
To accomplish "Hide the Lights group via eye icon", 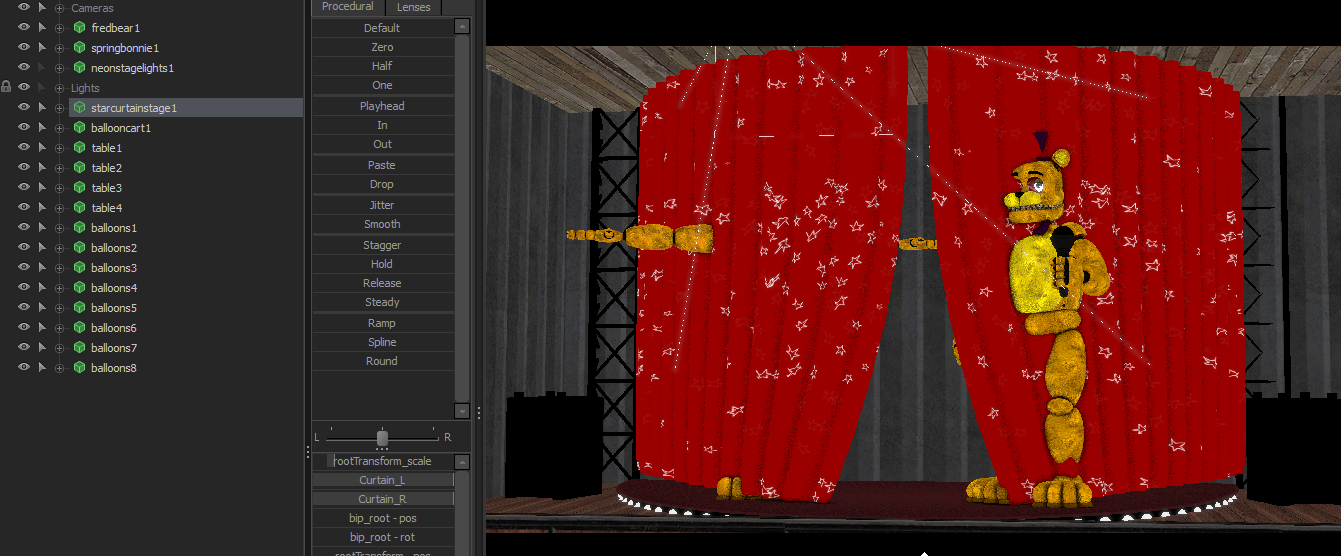I will click(x=24, y=87).
